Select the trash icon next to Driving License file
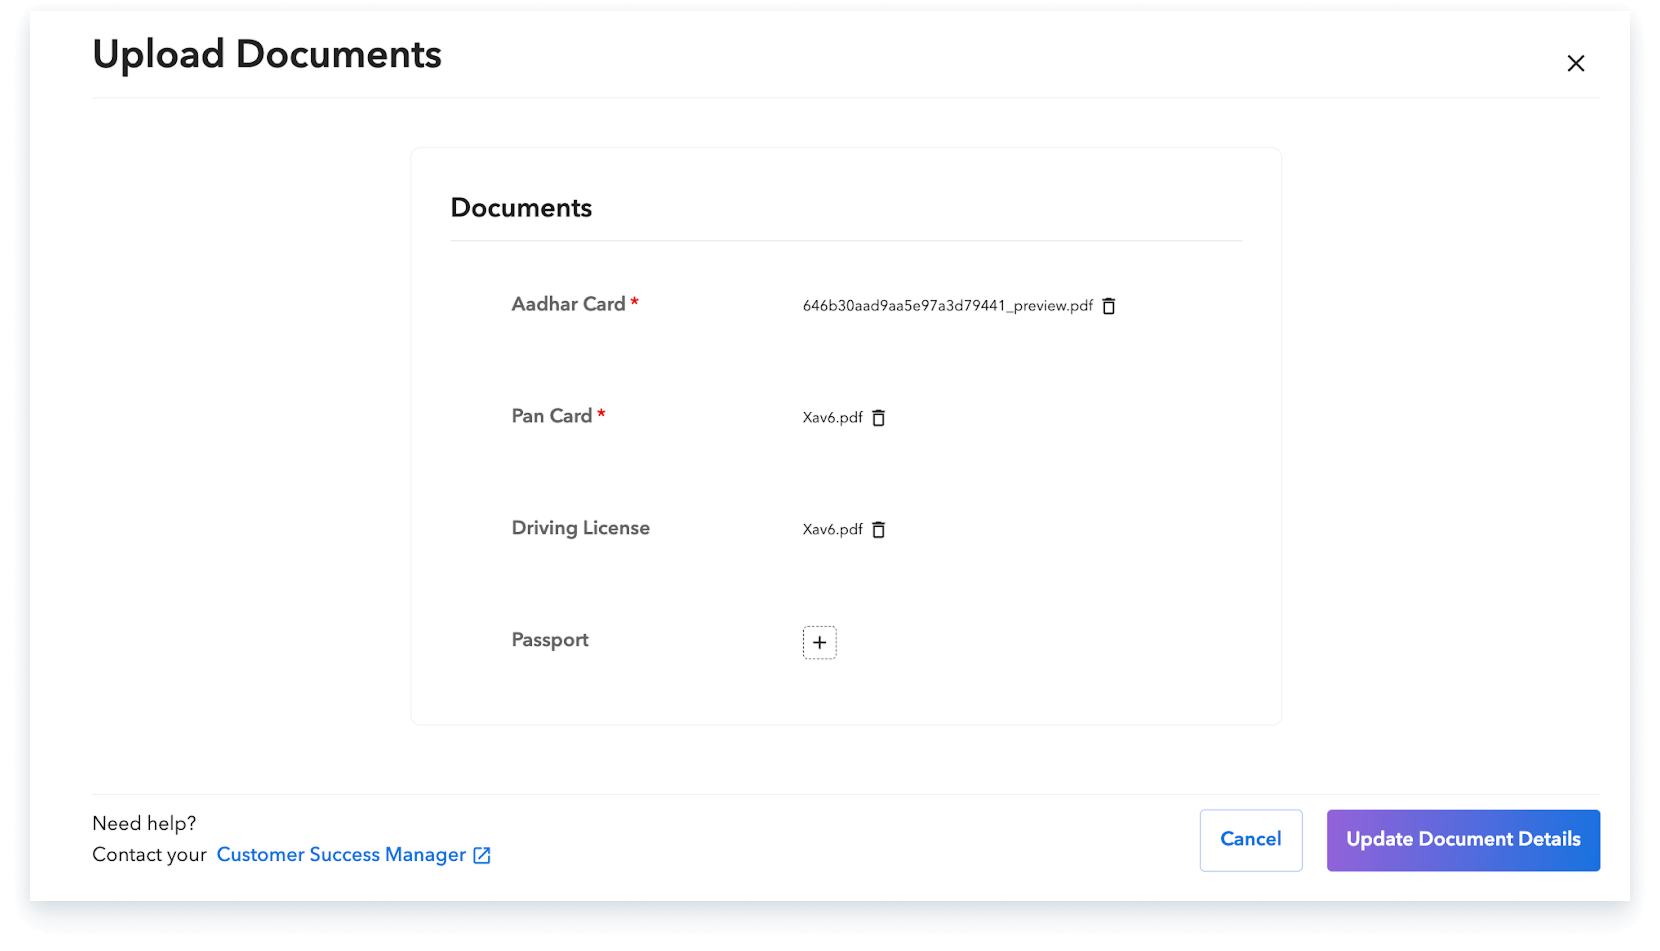Image resolution: width=1660 pixels, height=951 pixels. 878,529
